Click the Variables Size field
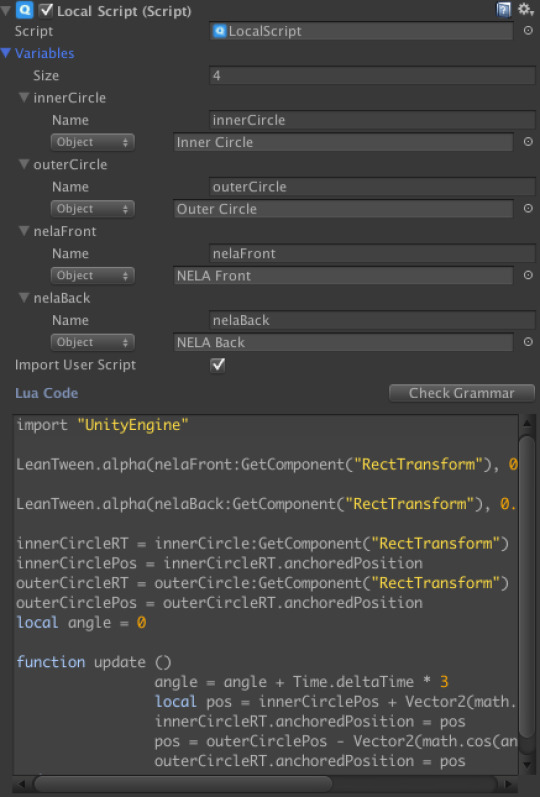This screenshot has height=797, width=540. 372,76
